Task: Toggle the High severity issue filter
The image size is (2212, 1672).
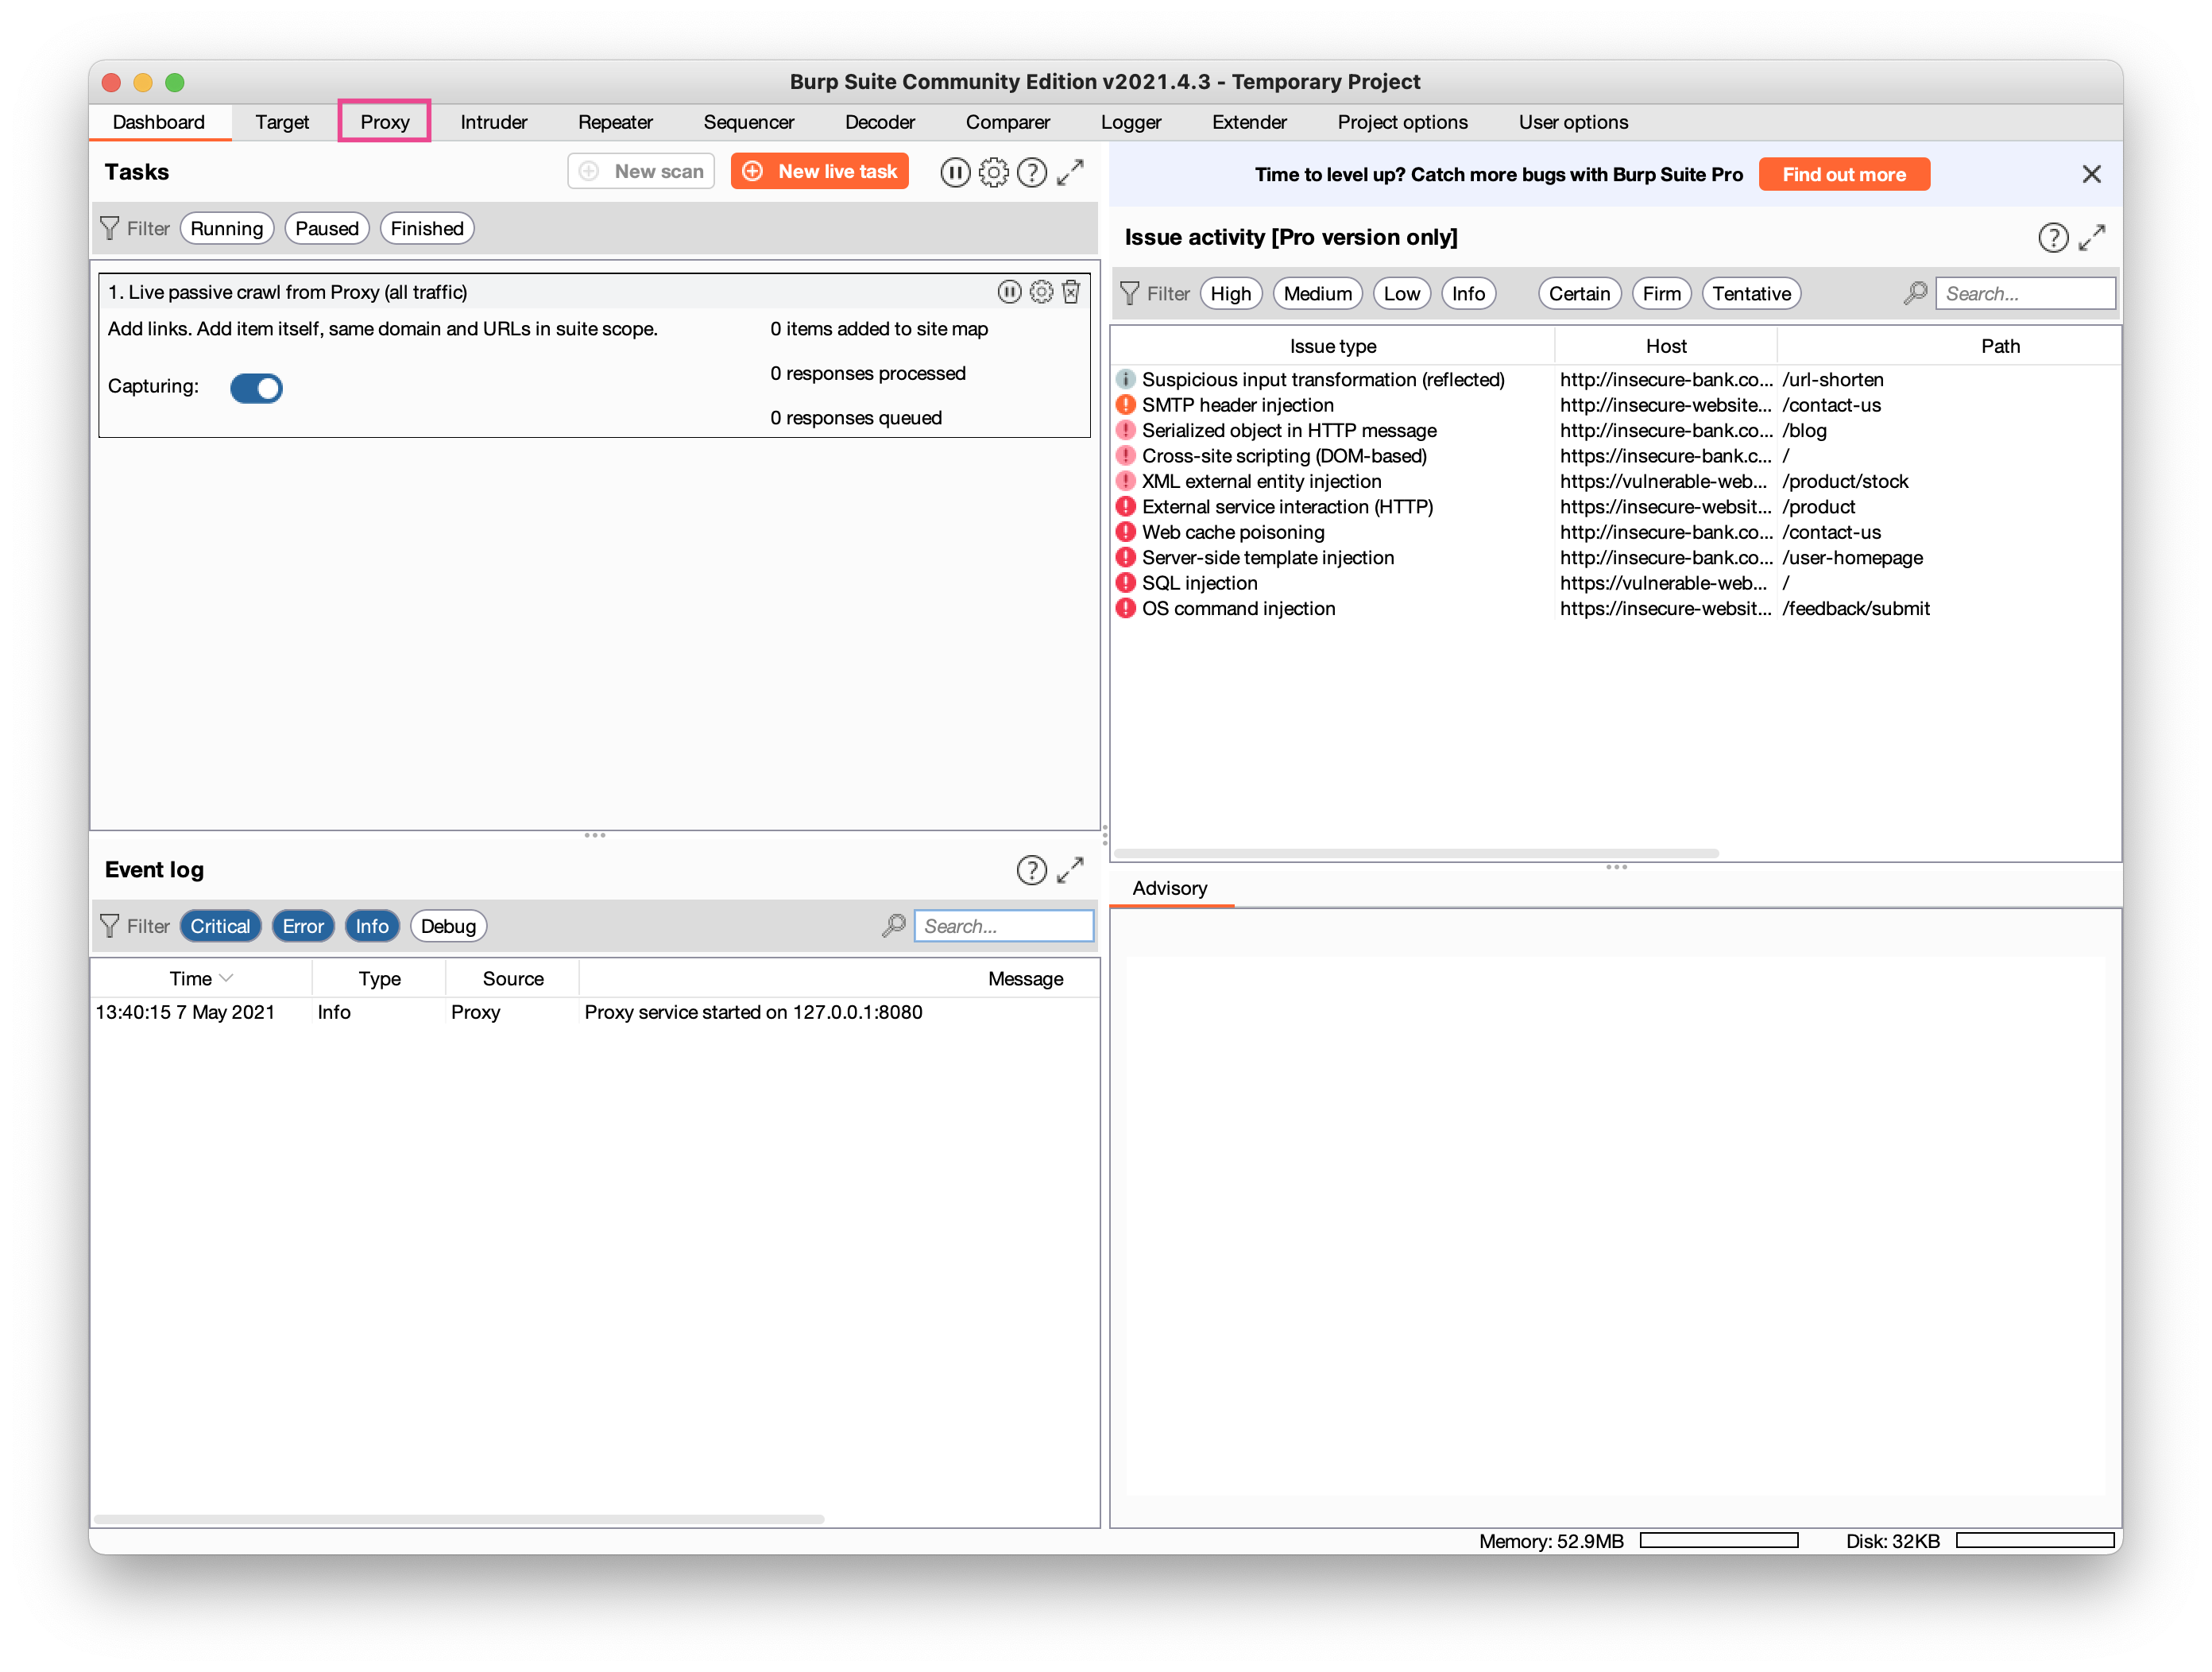Action: (x=1231, y=294)
